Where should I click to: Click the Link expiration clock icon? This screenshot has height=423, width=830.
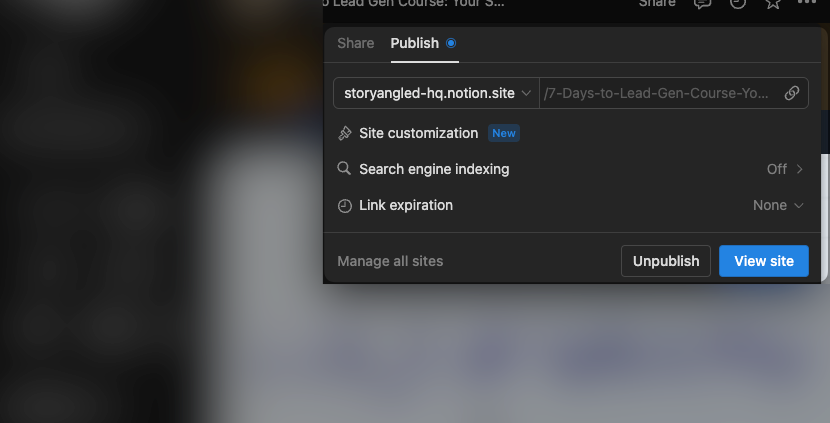[x=345, y=205]
